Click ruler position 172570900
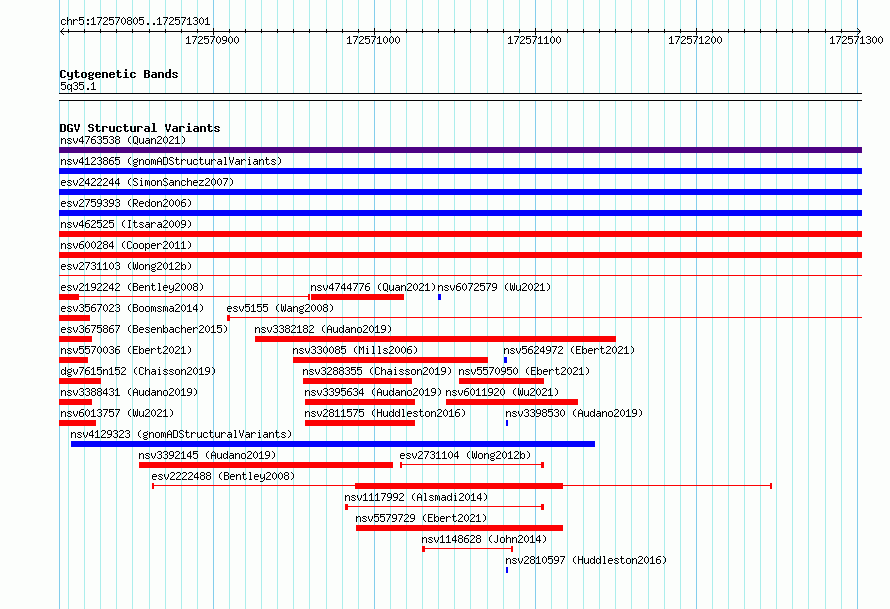Image resolution: width=890 pixels, height=609 pixels. (x=212, y=40)
